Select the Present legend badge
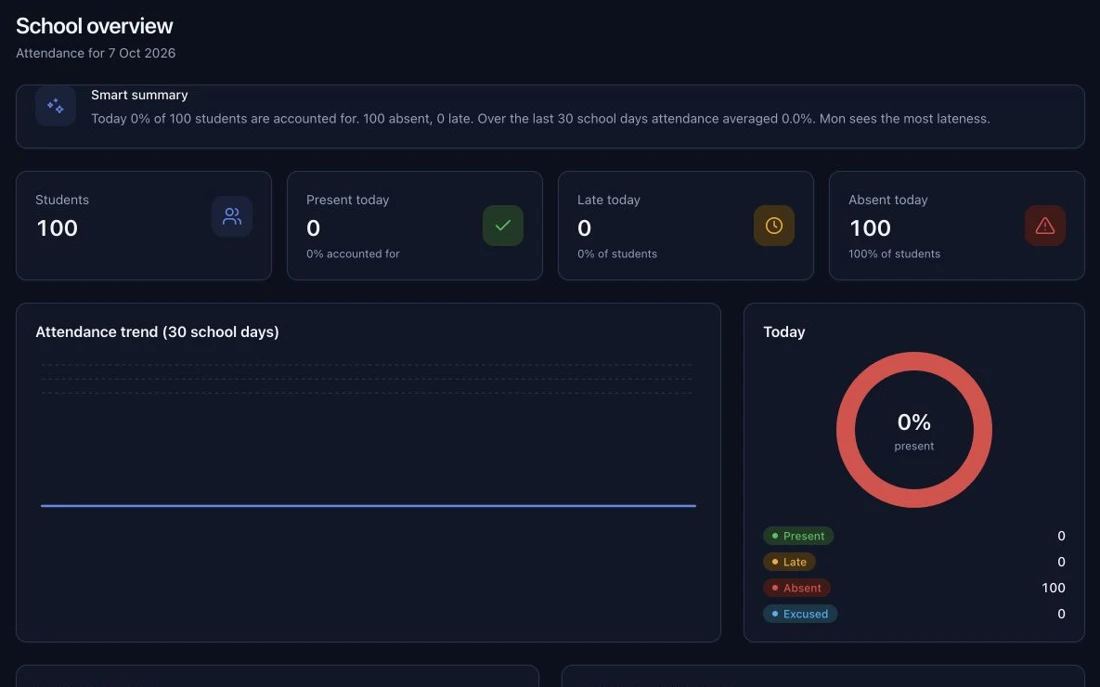1100x687 pixels. [798, 536]
